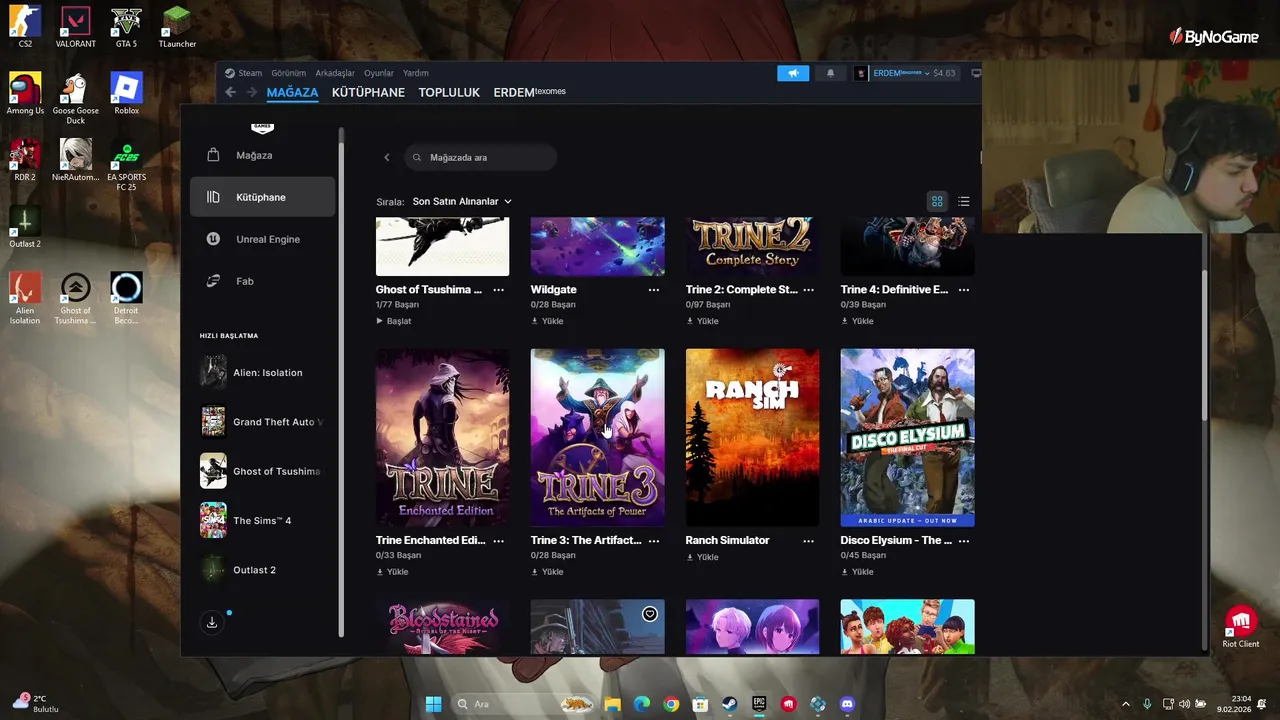Open the Trine 3 cover thumbnail

tap(597, 437)
